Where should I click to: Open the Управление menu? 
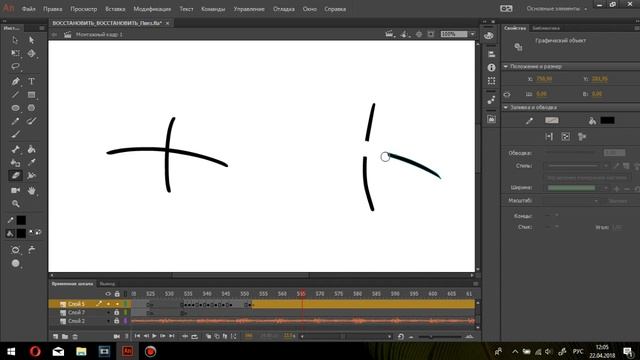click(249, 9)
